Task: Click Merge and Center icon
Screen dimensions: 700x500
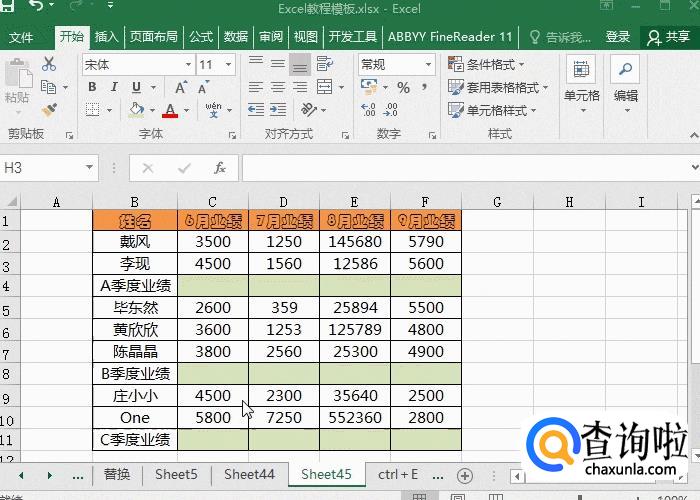Action: (x=325, y=87)
